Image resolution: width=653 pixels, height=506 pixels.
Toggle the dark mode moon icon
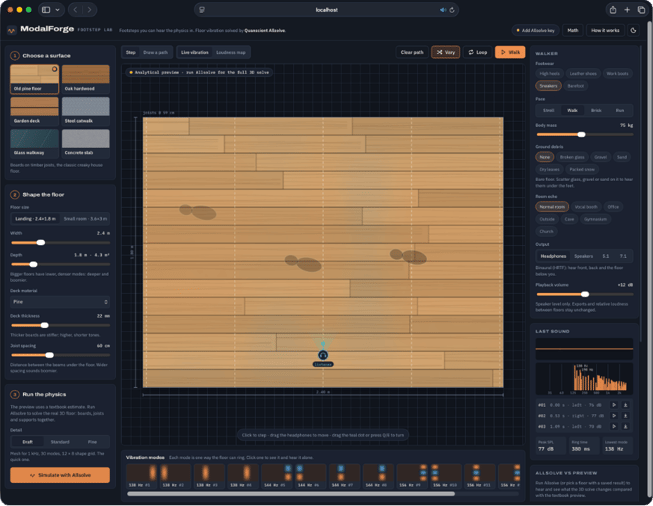point(633,30)
